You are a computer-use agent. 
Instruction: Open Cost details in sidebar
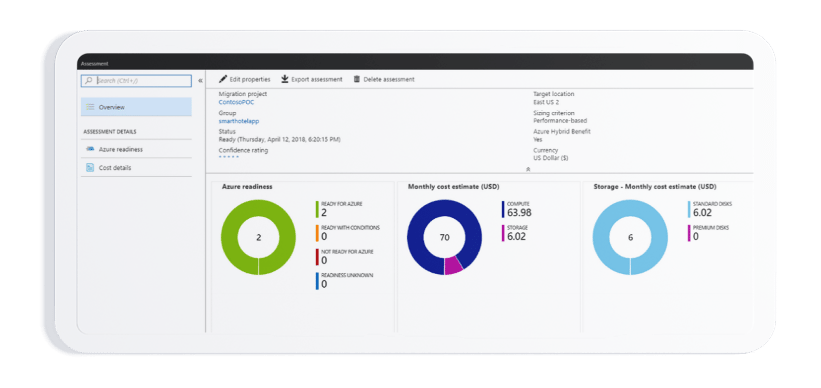pyautogui.click(x=136, y=168)
